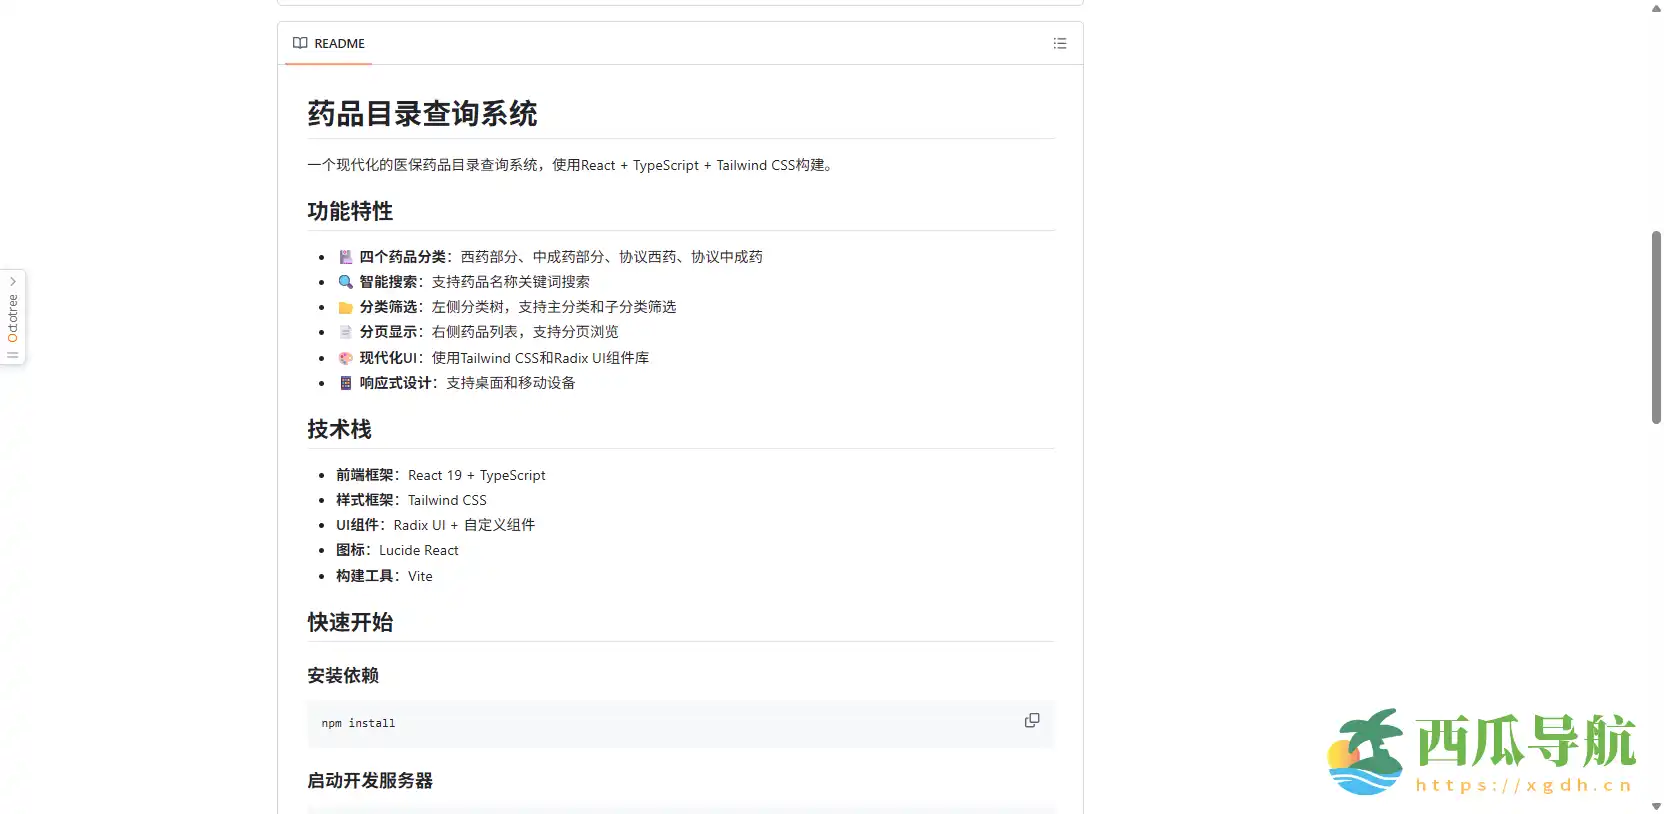This screenshot has height=814, width=1664.
Task: Click the vertical scrollbar thumb
Action: click(x=1656, y=327)
